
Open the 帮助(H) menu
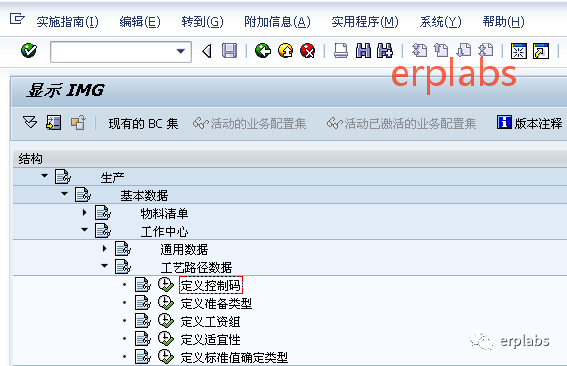tap(503, 22)
